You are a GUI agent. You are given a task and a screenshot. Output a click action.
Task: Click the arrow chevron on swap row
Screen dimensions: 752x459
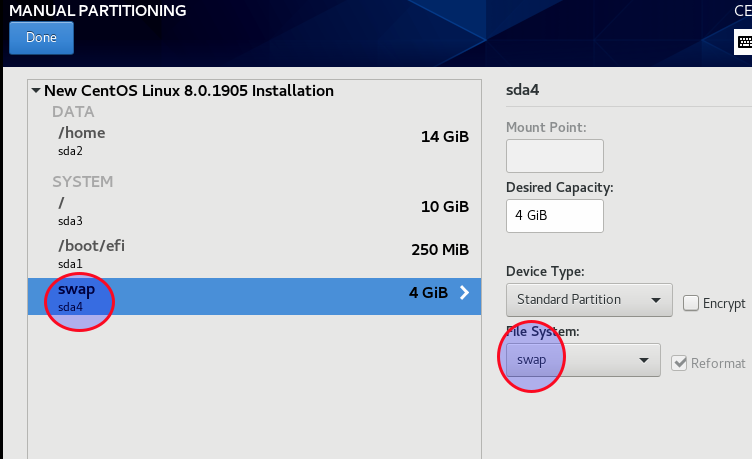tap(464, 293)
